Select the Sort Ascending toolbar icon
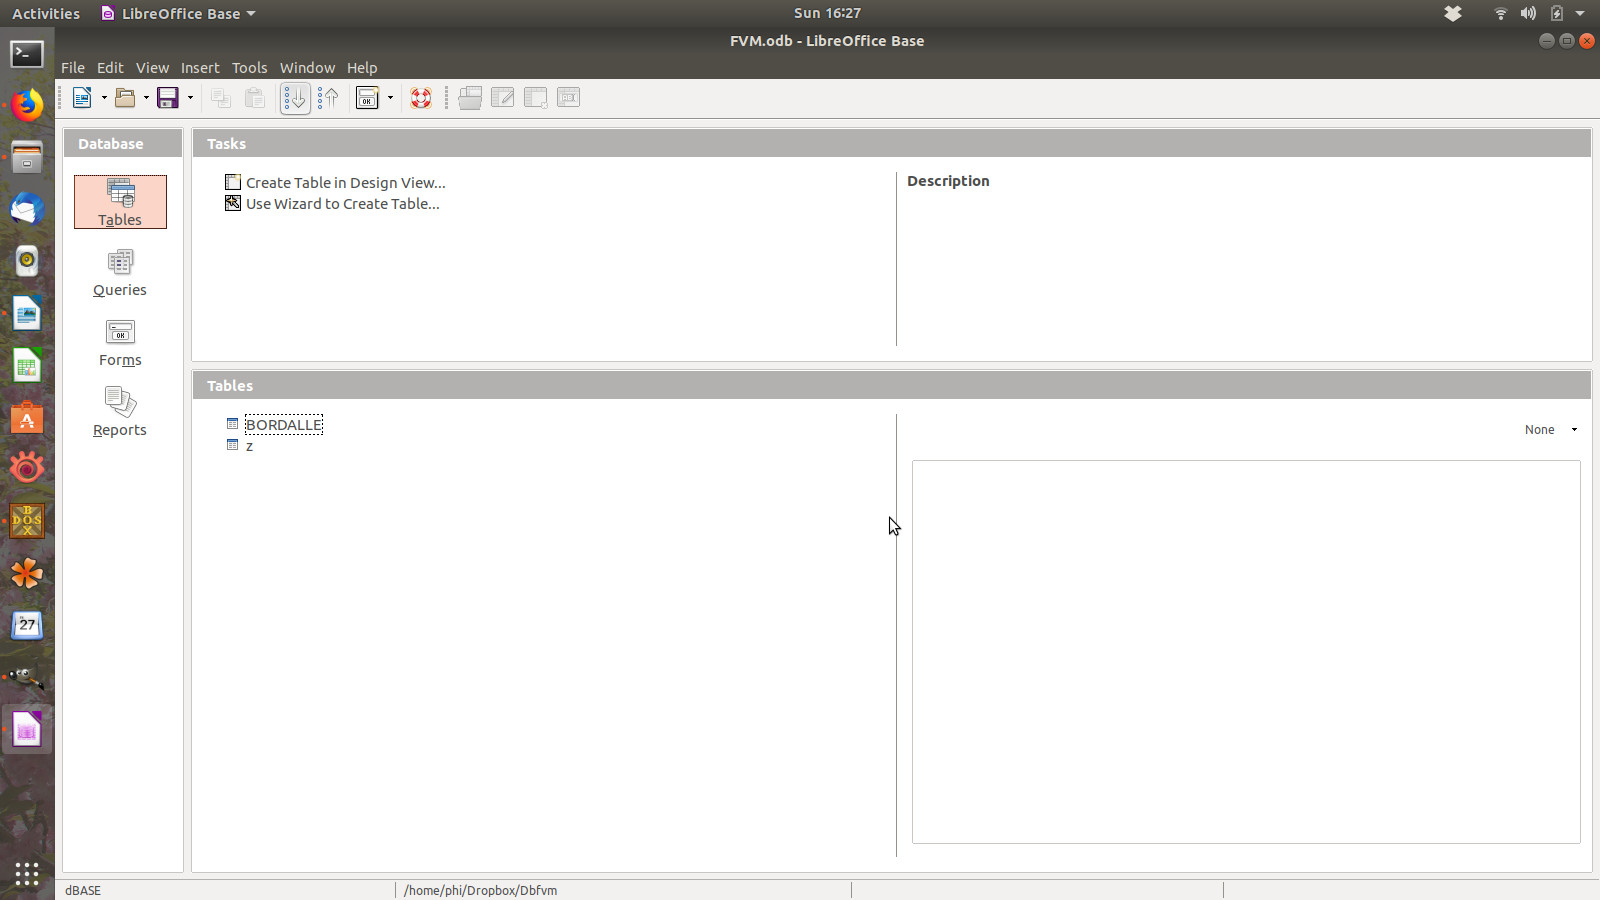 point(295,97)
